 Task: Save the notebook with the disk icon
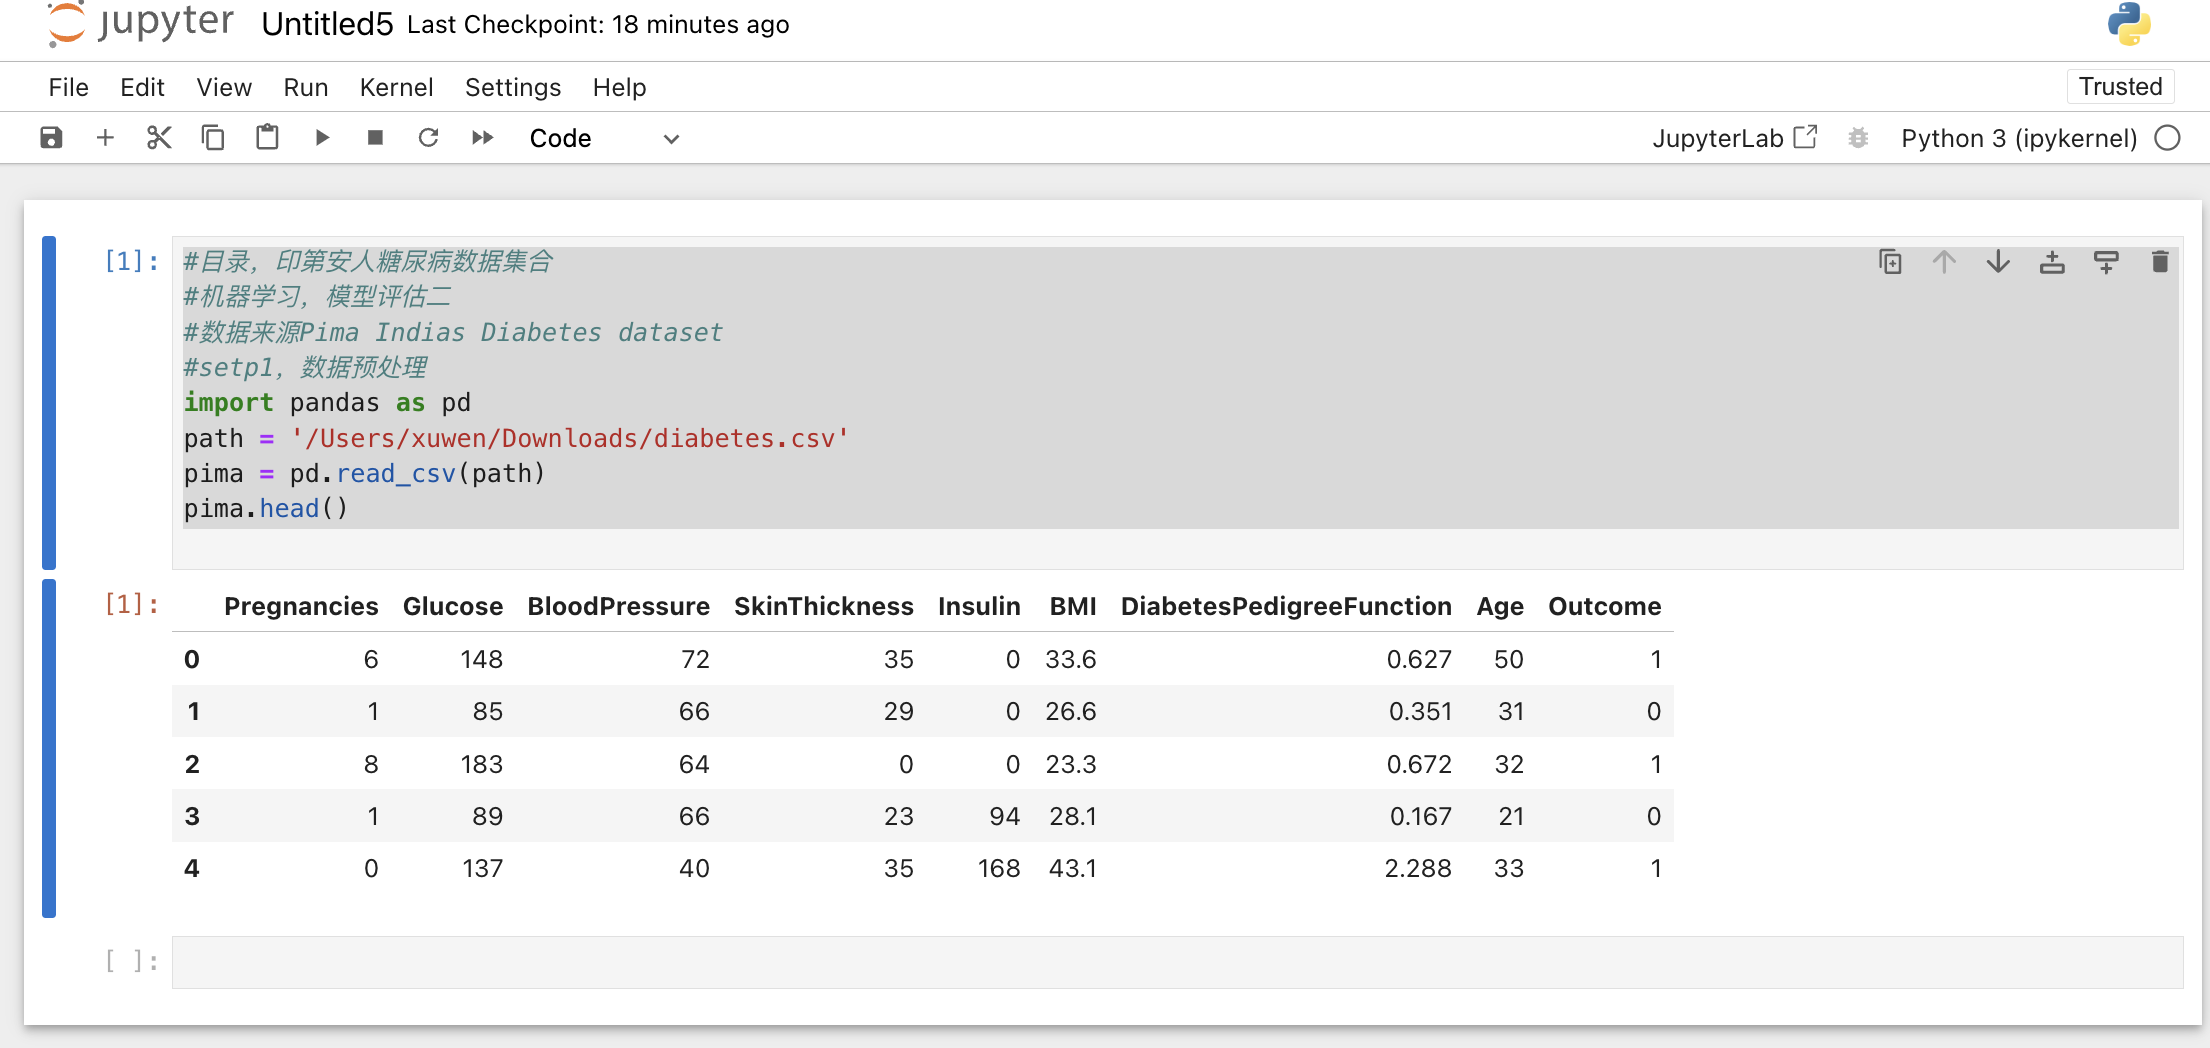pyautogui.click(x=51, y=138)
